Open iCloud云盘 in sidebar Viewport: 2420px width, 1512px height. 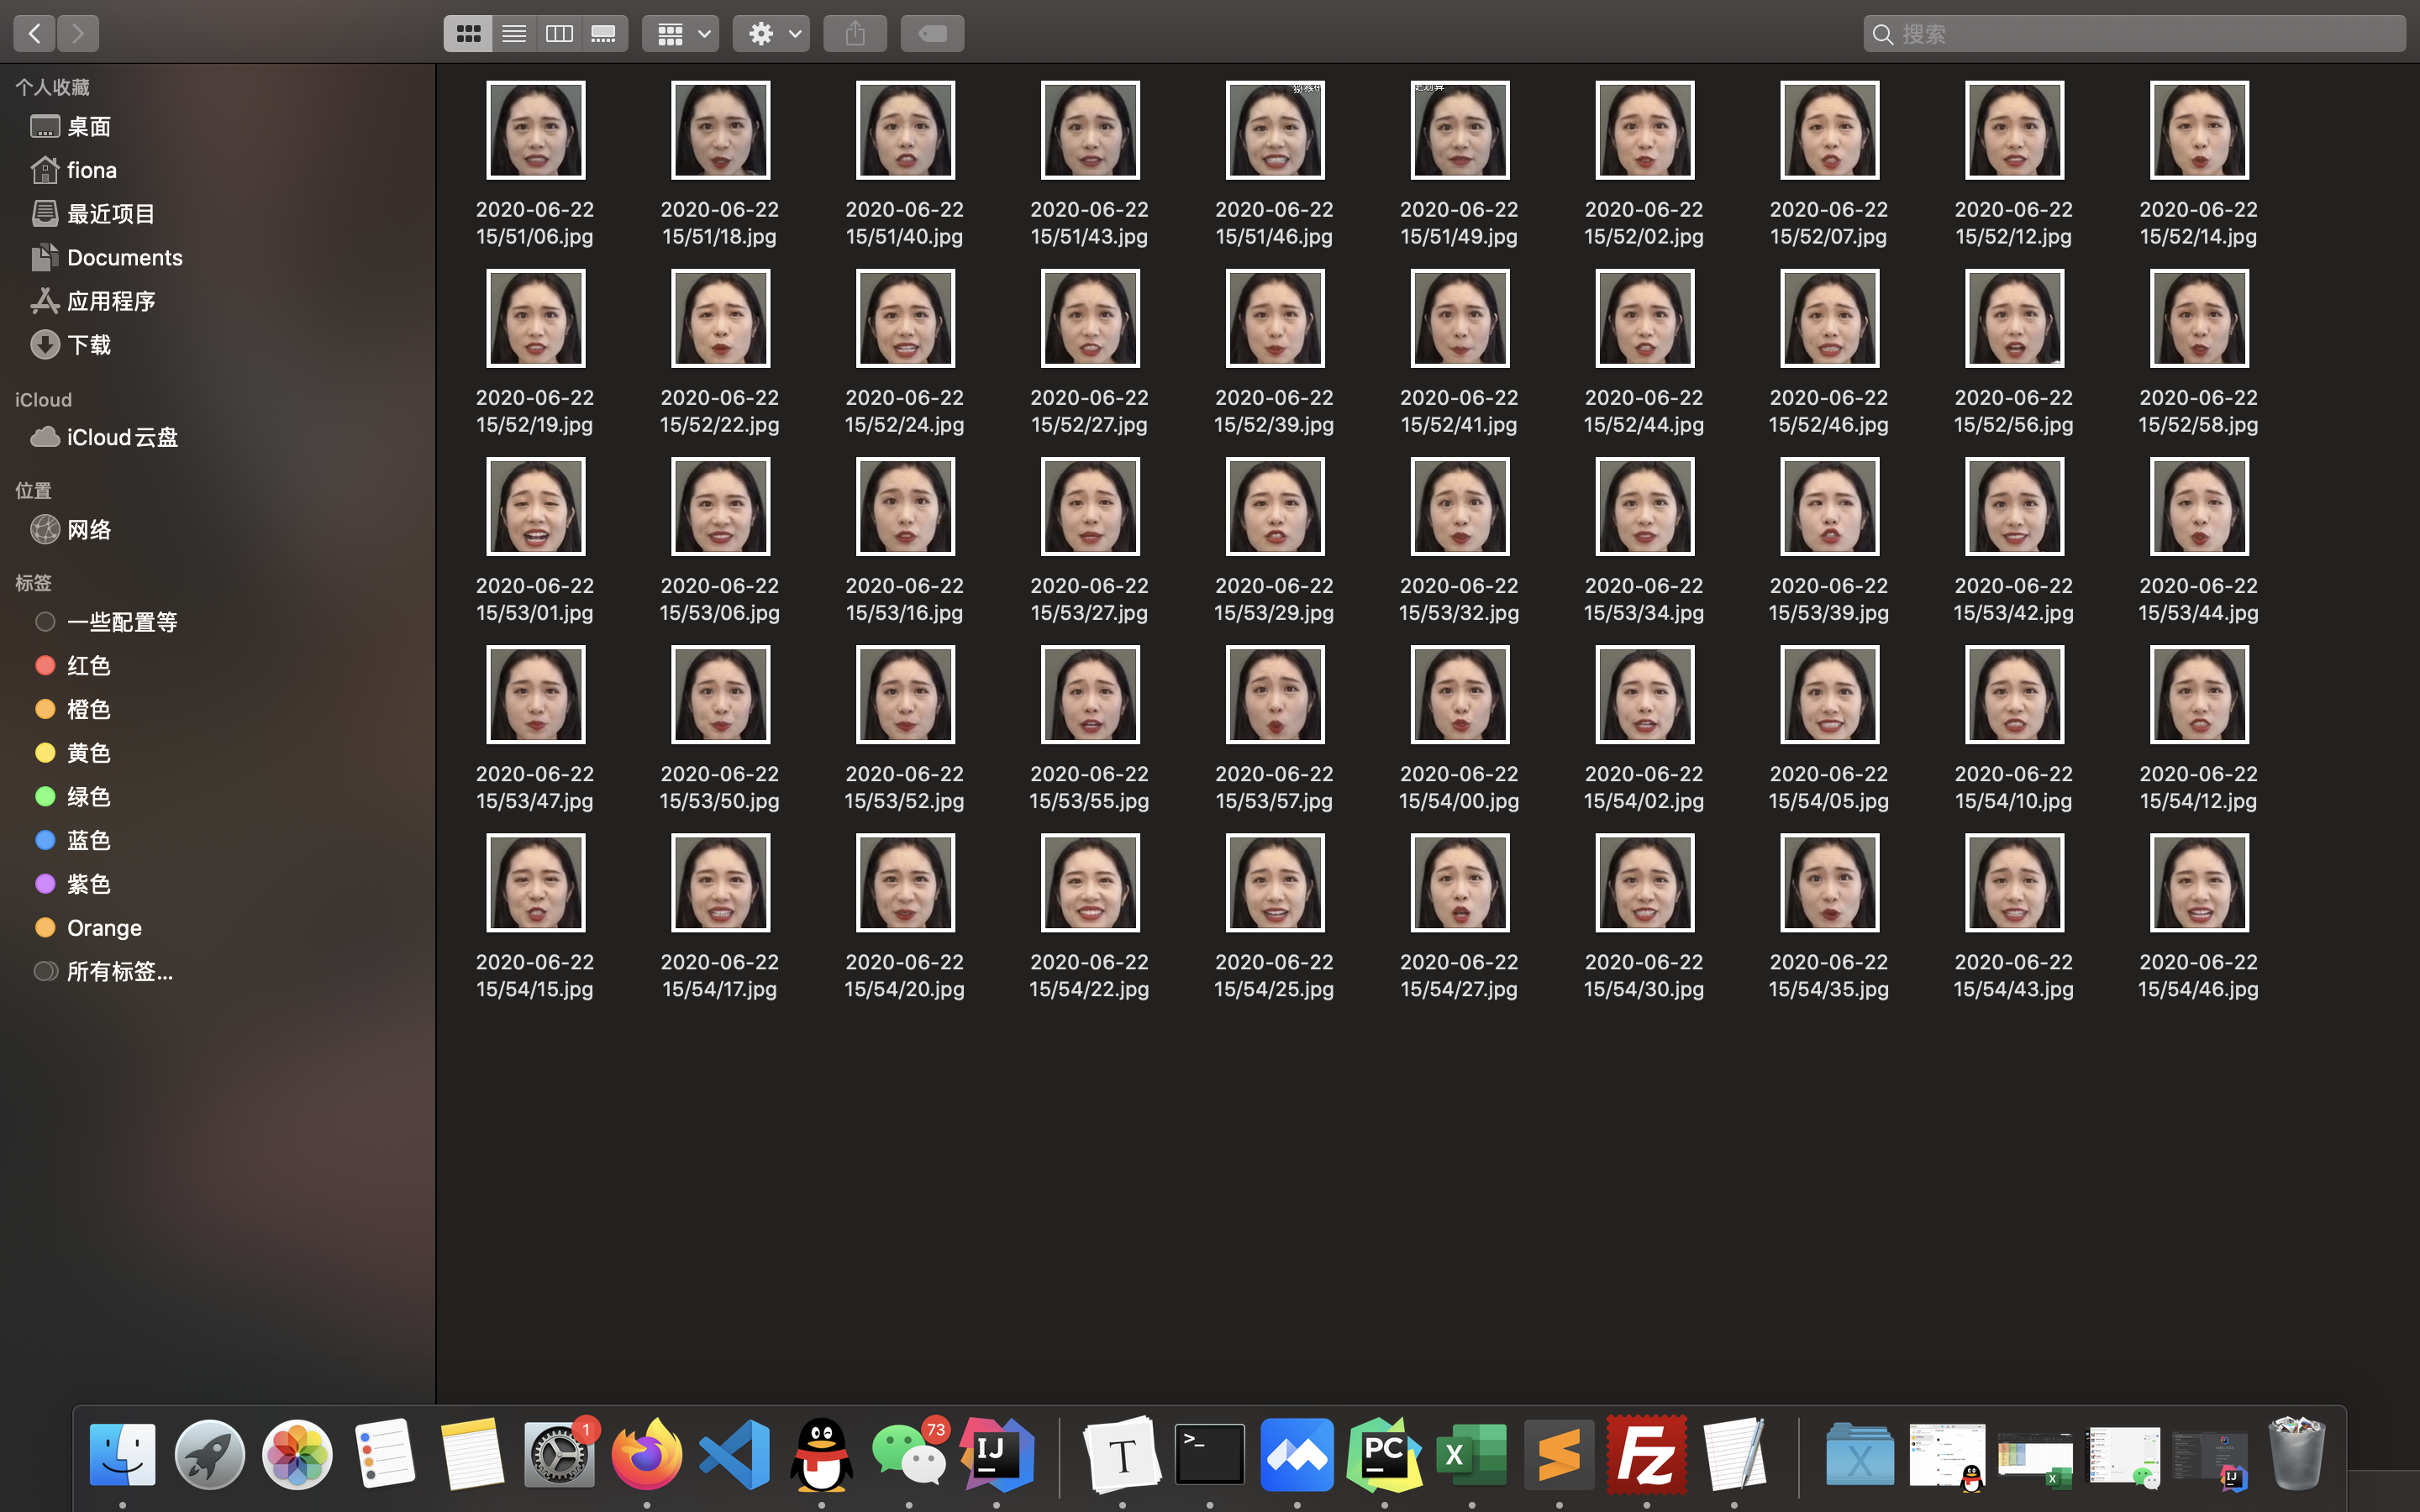(121, 437)
